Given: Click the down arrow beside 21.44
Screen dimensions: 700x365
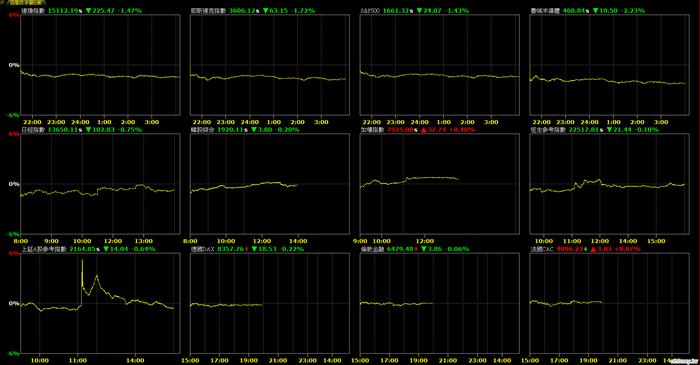Looking at the screenshot, I should click(x=609, y=129).
